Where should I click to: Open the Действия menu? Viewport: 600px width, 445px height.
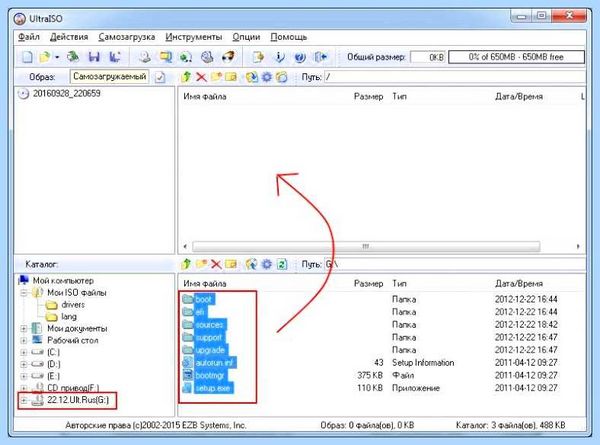69,37
